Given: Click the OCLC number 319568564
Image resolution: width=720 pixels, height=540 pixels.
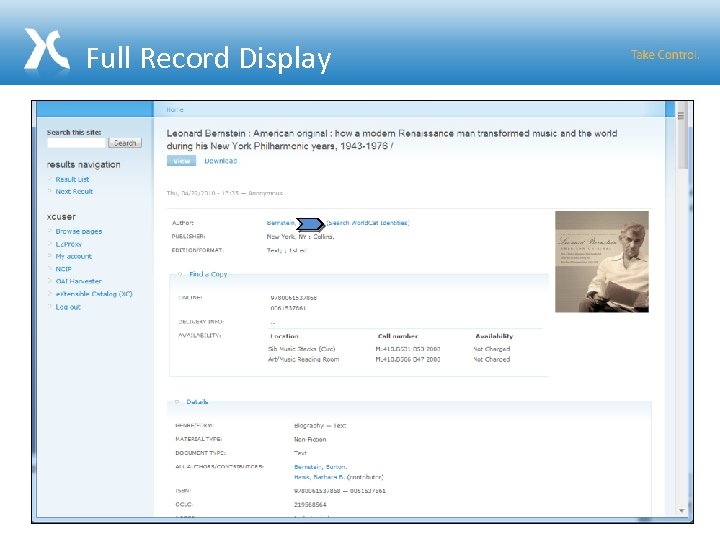Looking at the screenshot, I should tap(310, 505).
